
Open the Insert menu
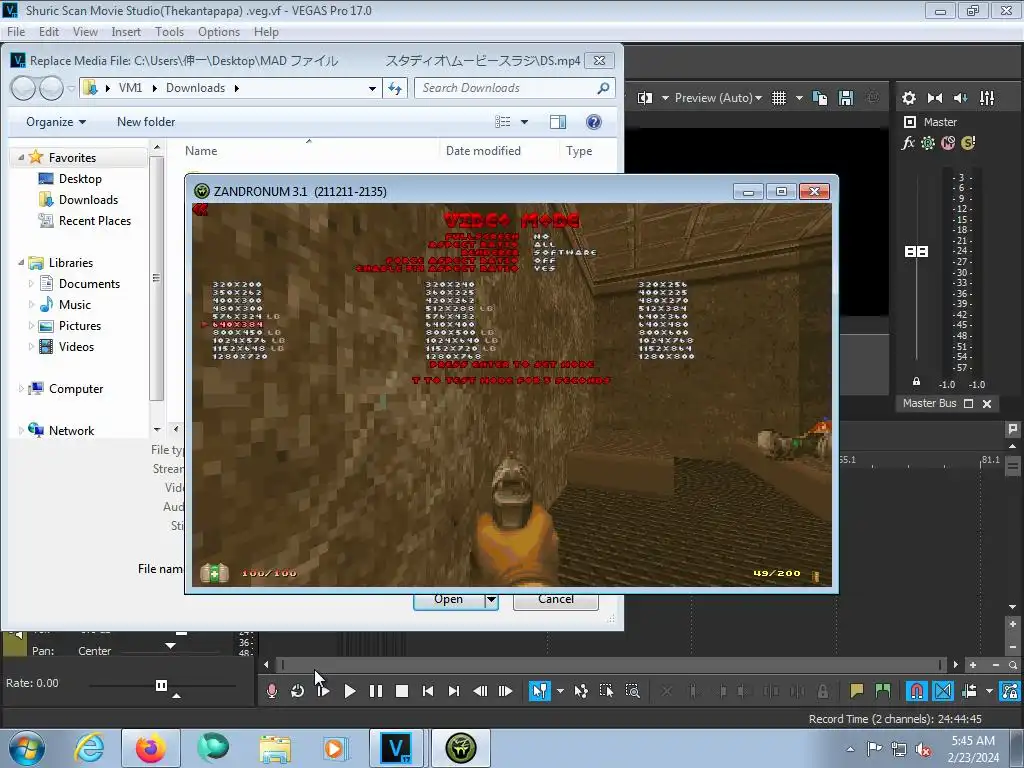(x=126, y=31)
